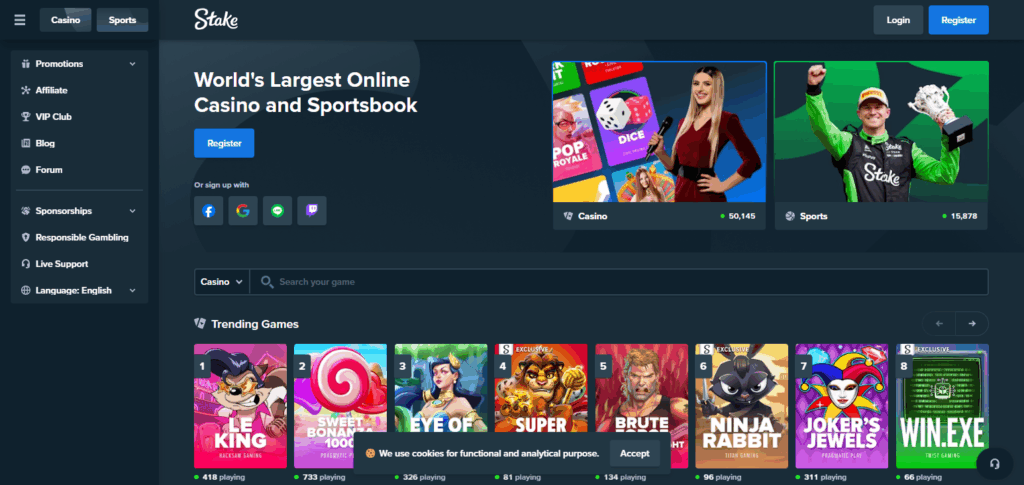
Task: Click the Live Support headset icon in sidebar
Action: click(x=25, y=264)
